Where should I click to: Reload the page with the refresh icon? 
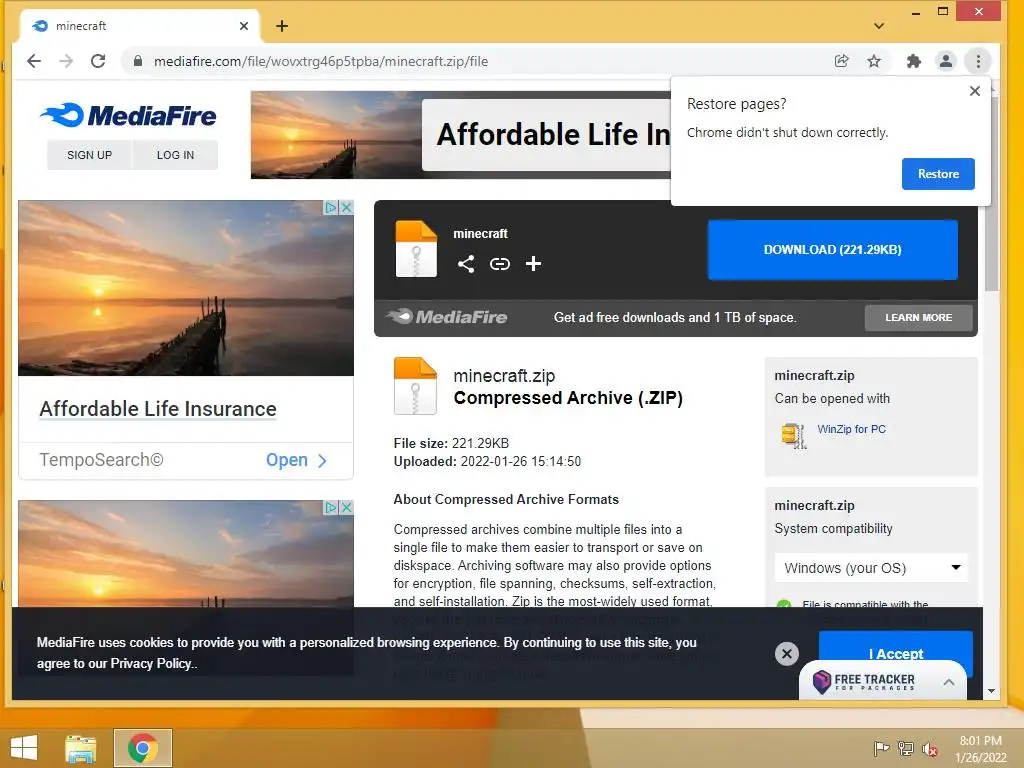click(98, 61)
